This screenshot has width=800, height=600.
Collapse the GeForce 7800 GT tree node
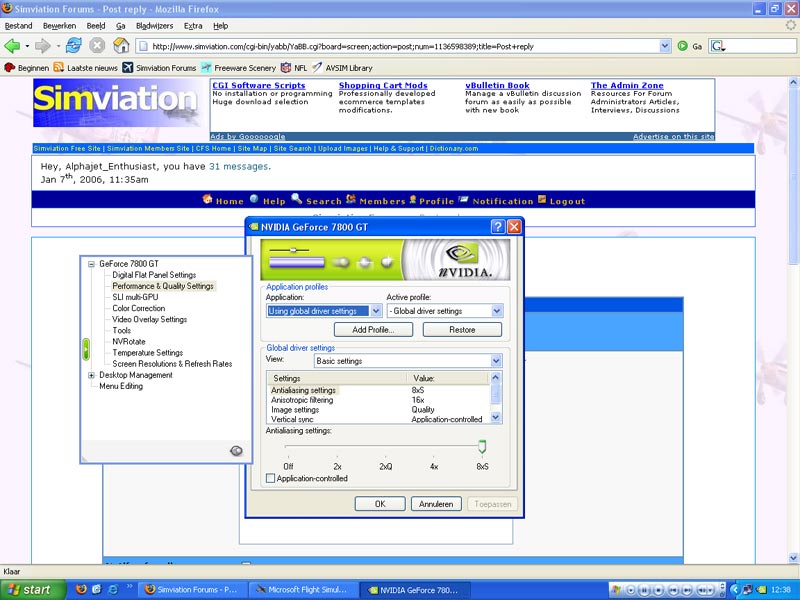pyautogui.click(x=91, y=264)
